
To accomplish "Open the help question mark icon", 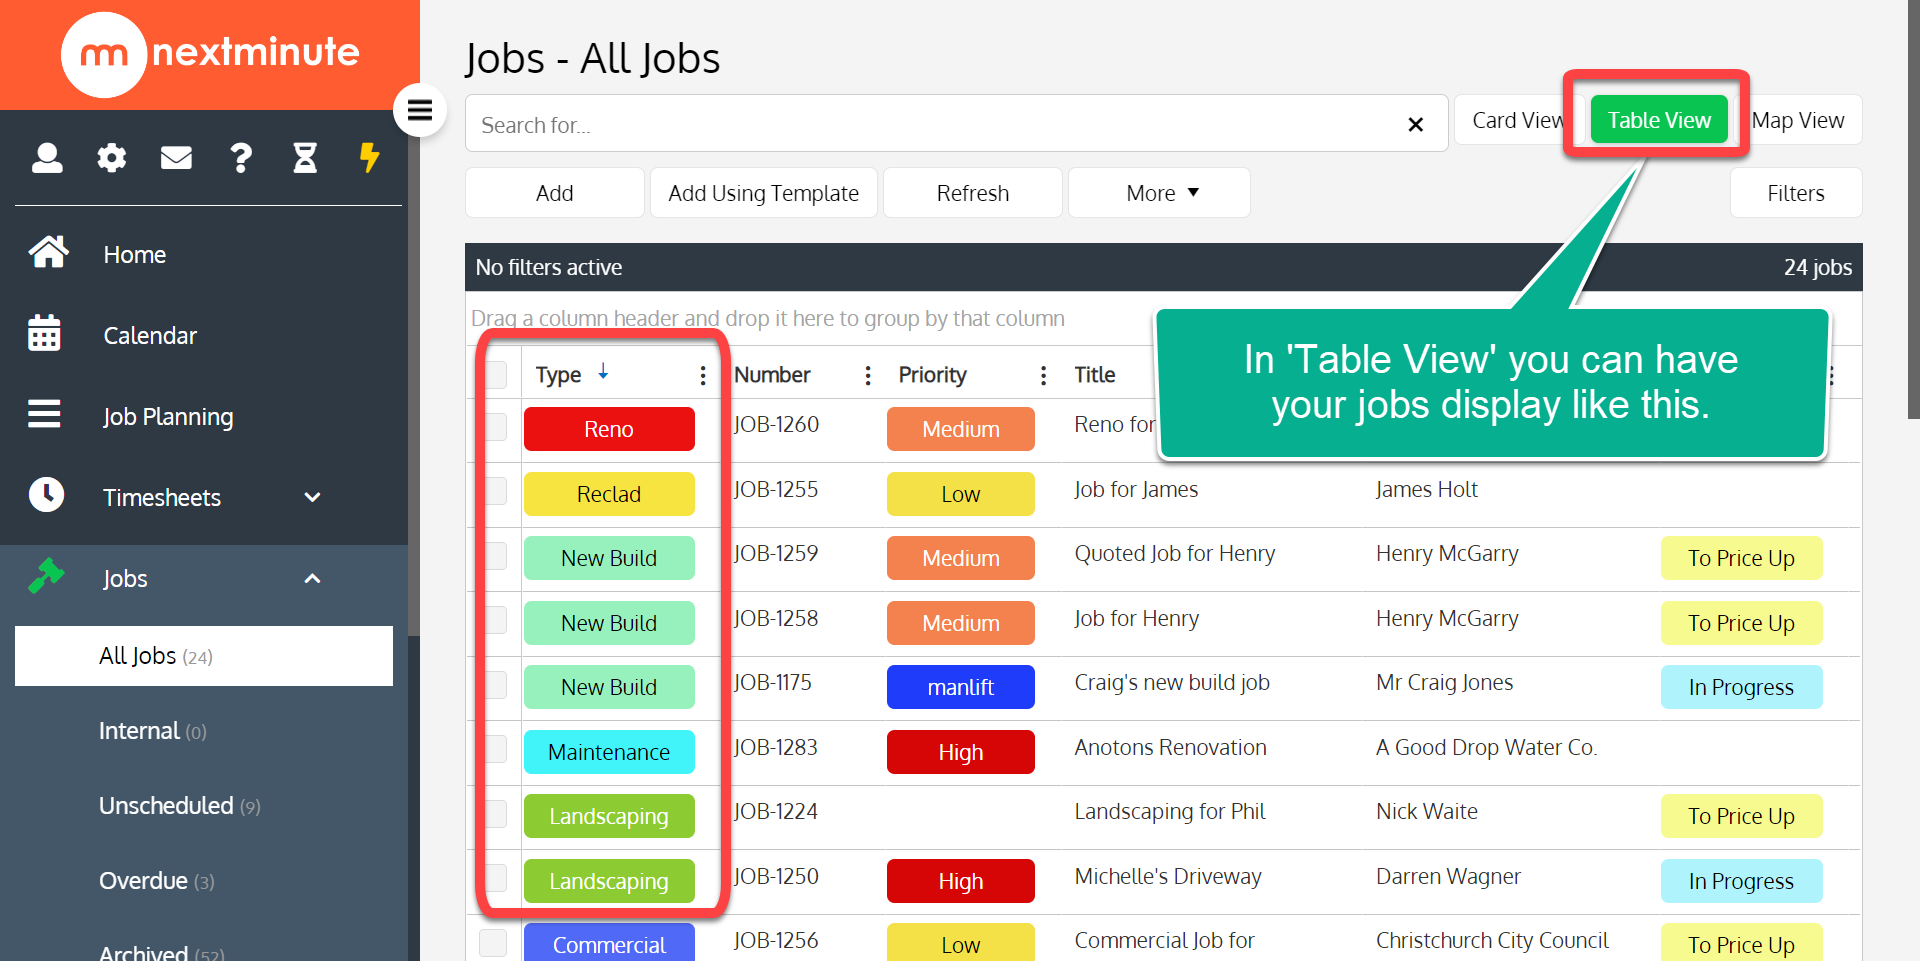I will coord(241,157).
